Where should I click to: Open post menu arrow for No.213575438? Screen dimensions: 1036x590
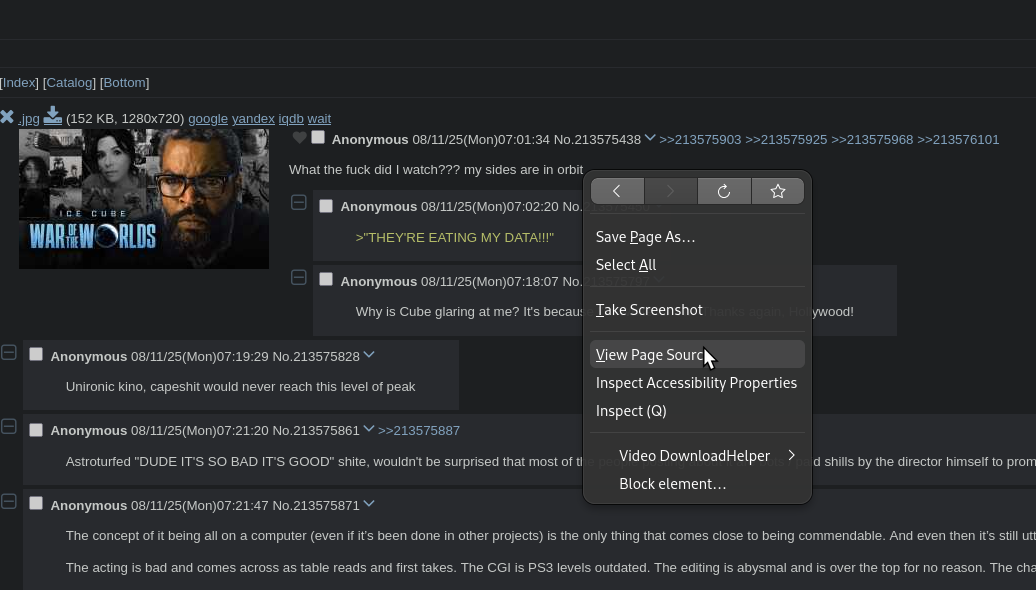pos(650,138)
